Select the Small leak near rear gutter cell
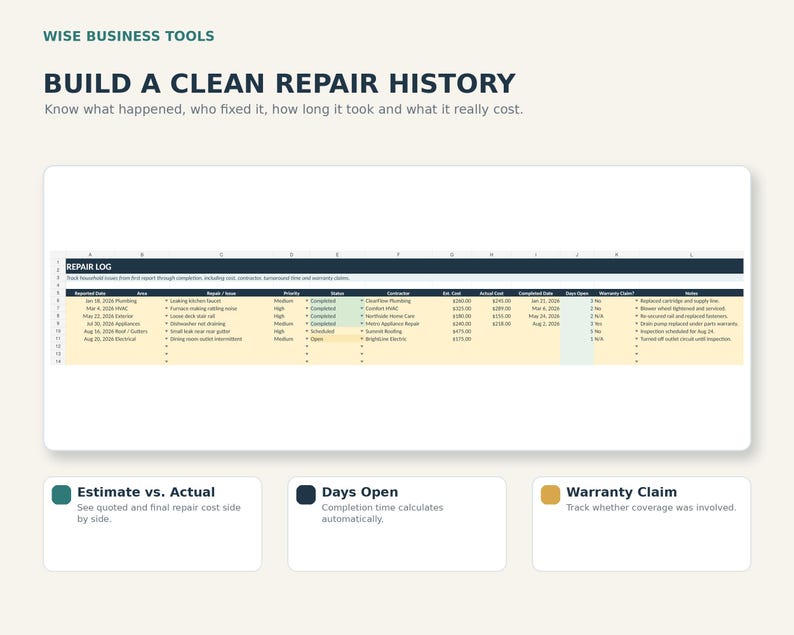Image resolution: width=794 pixels, height=635 pixels. [x=221, y=331]
